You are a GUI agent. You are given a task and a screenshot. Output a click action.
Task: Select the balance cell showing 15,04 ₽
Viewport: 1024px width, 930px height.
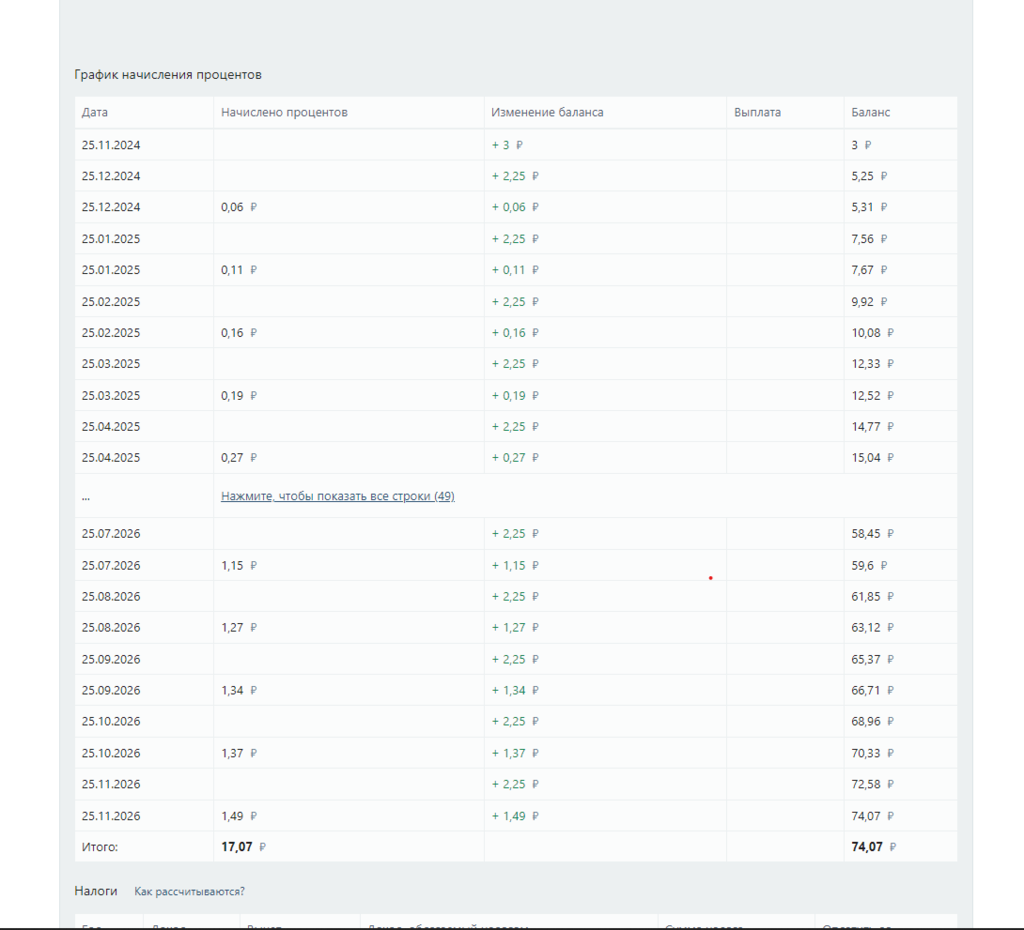[x=872, y=458]
